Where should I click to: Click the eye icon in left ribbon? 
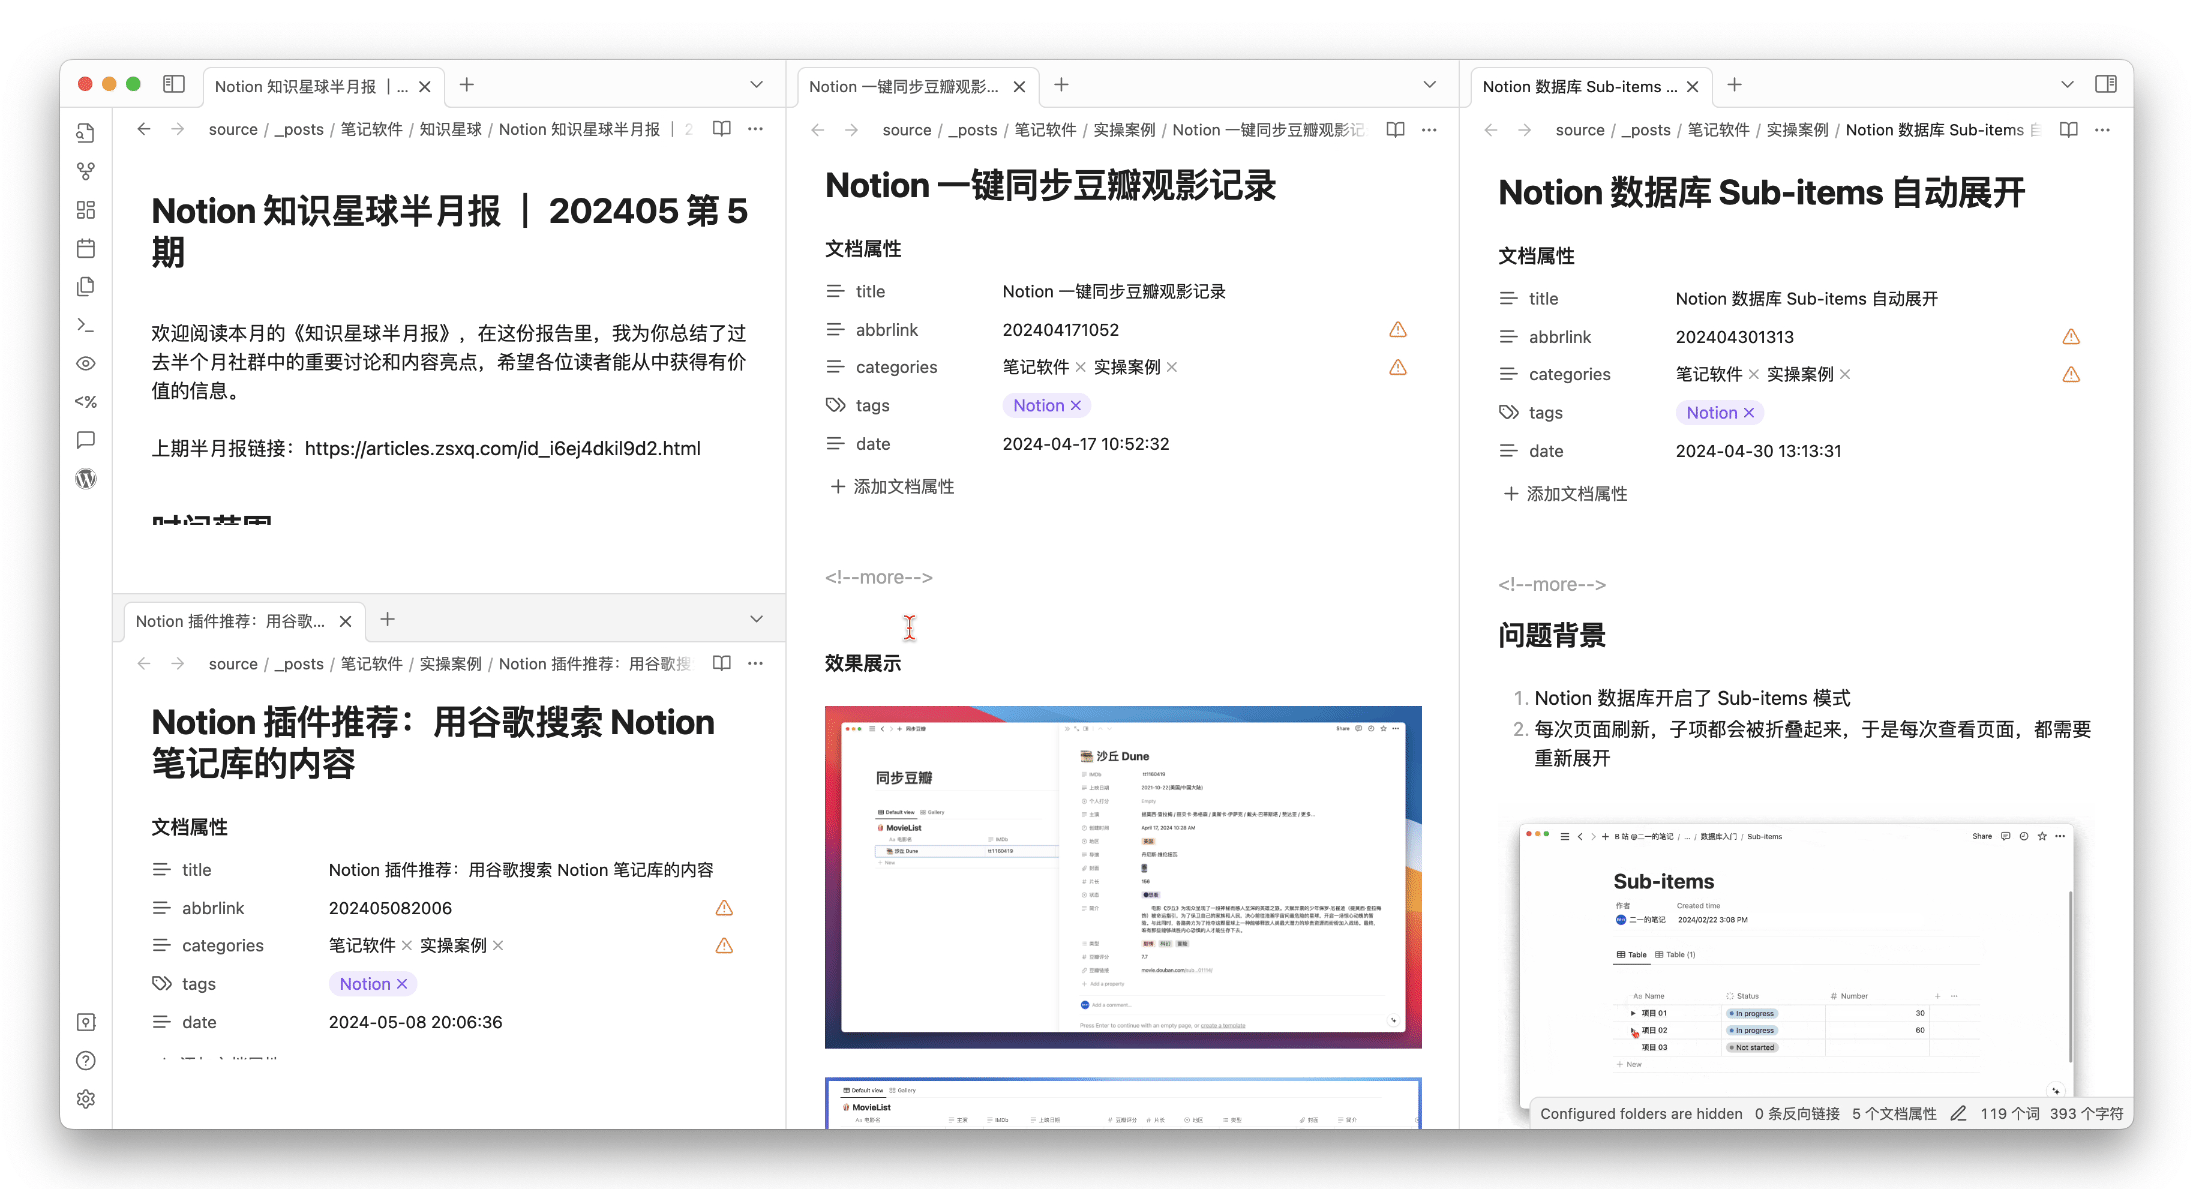pyautogui.click(x=86, y=363)
